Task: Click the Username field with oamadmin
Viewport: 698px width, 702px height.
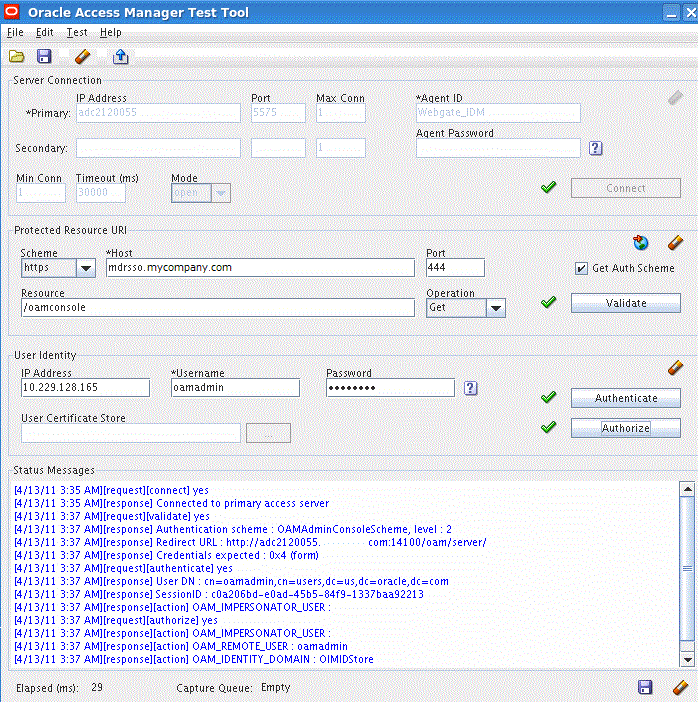Action: point(235,388)
